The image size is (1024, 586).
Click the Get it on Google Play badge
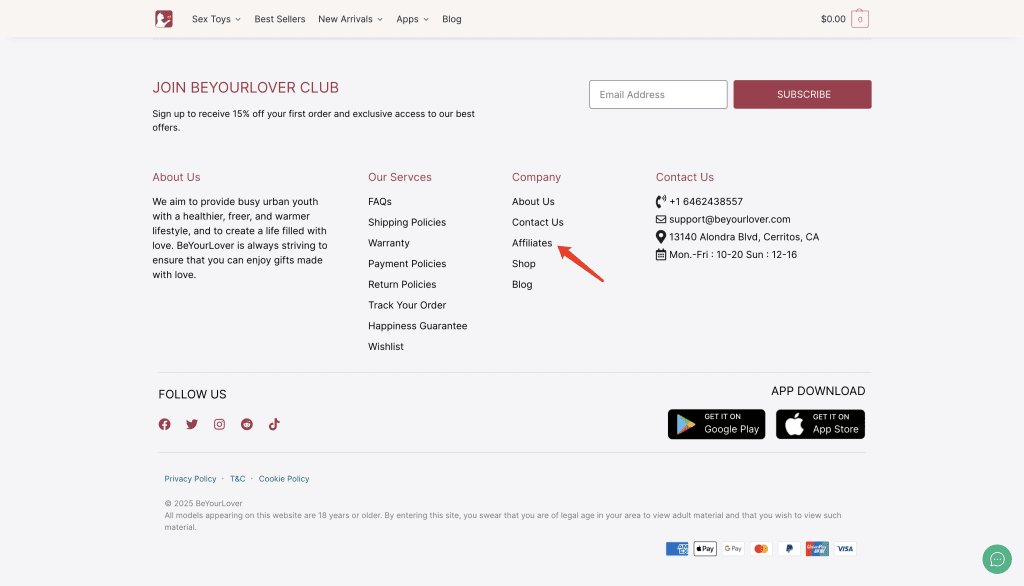tap(716, 424)
